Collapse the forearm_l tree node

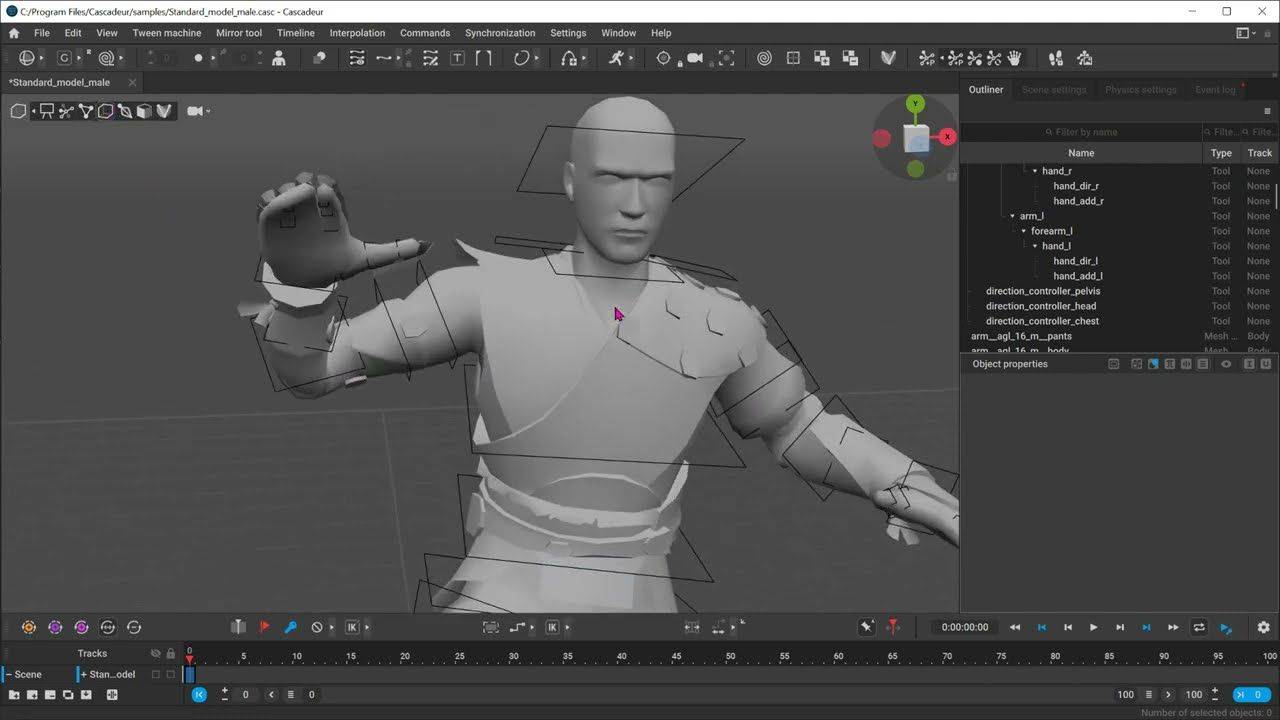(1024, 231)
